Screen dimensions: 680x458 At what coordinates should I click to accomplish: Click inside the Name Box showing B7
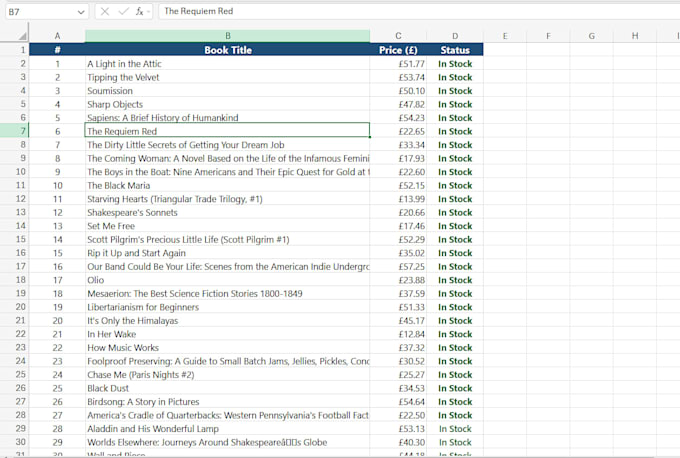[40, 12]
